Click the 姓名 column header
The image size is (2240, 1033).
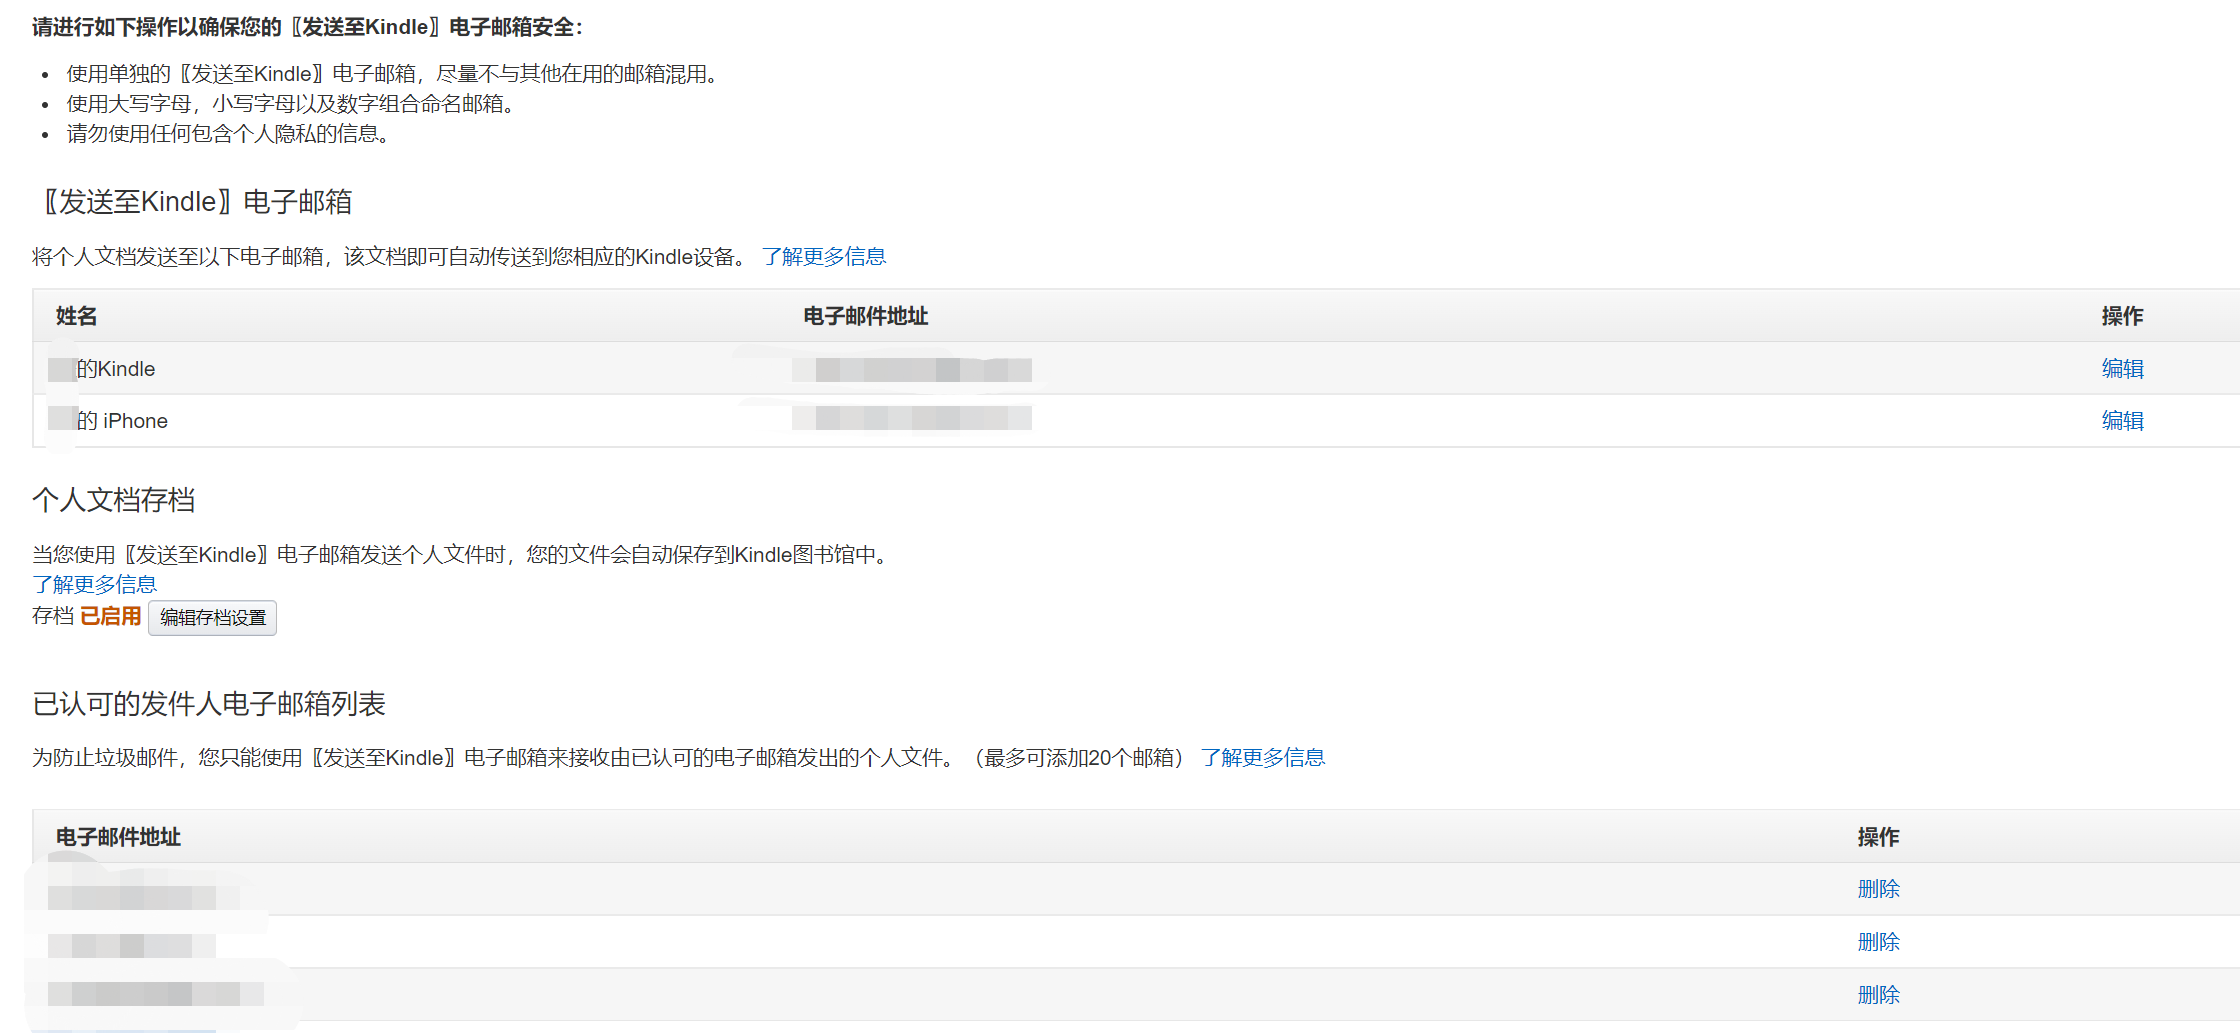(x=76, y=316)
